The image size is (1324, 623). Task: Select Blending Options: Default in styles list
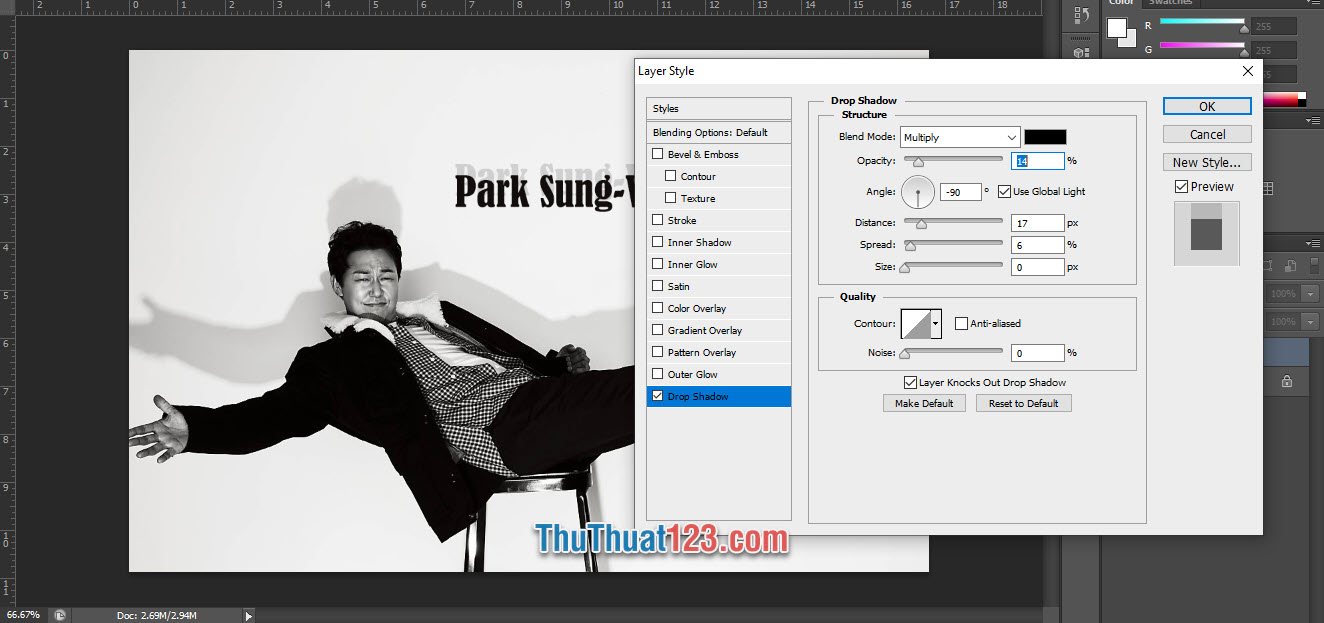coord(710,132)
